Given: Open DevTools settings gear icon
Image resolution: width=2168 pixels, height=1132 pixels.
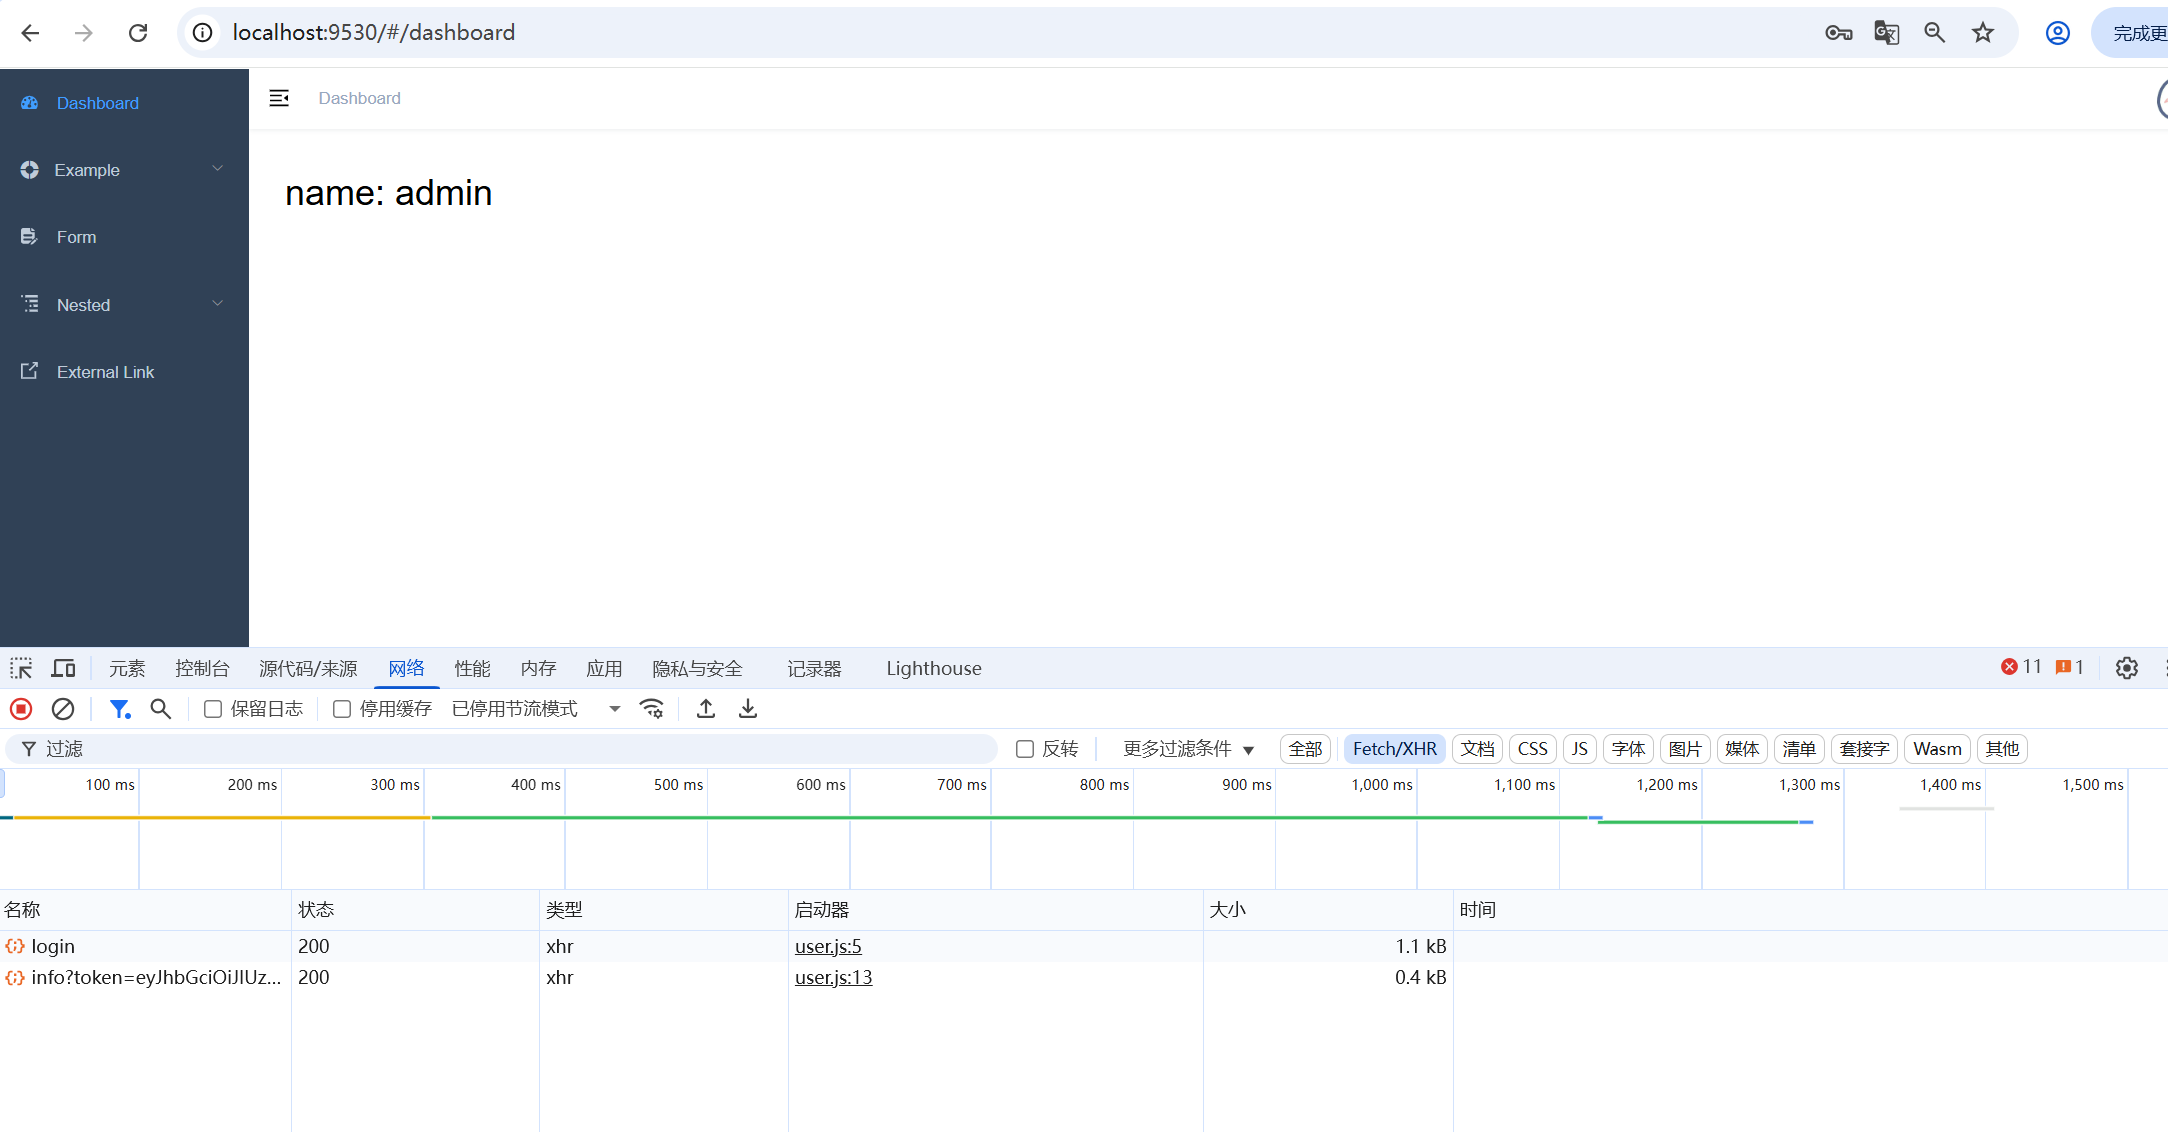Looking at the screenshot, I should tap(2127, 668).
